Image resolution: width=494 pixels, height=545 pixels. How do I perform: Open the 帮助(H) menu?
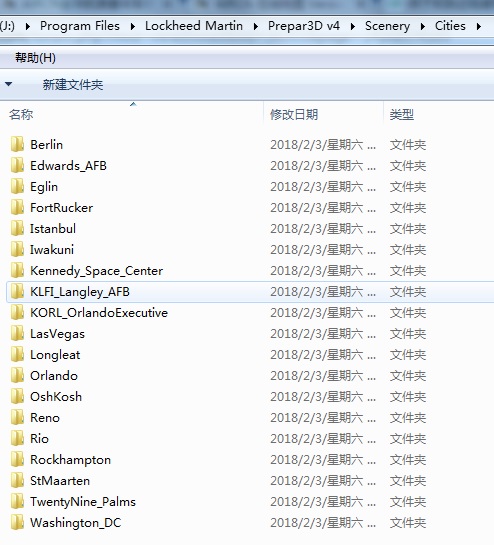(35, 58)
